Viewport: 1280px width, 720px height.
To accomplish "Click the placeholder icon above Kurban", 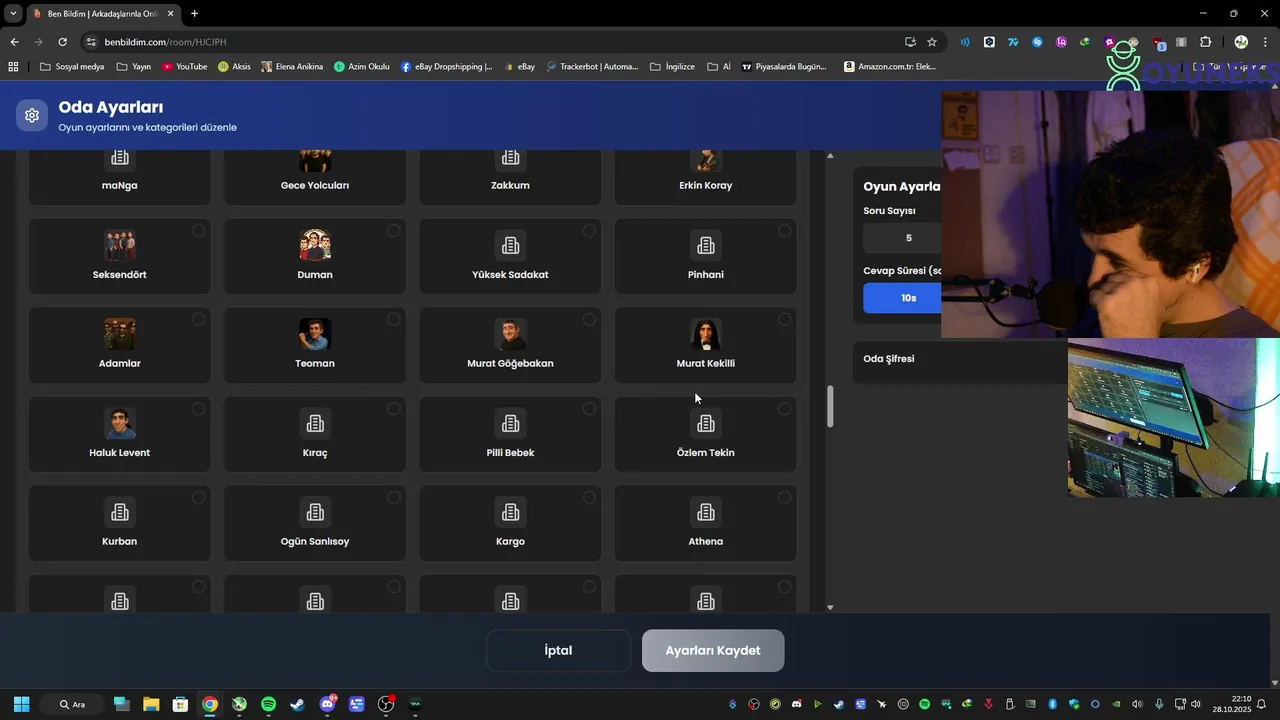I will point(120,512).
